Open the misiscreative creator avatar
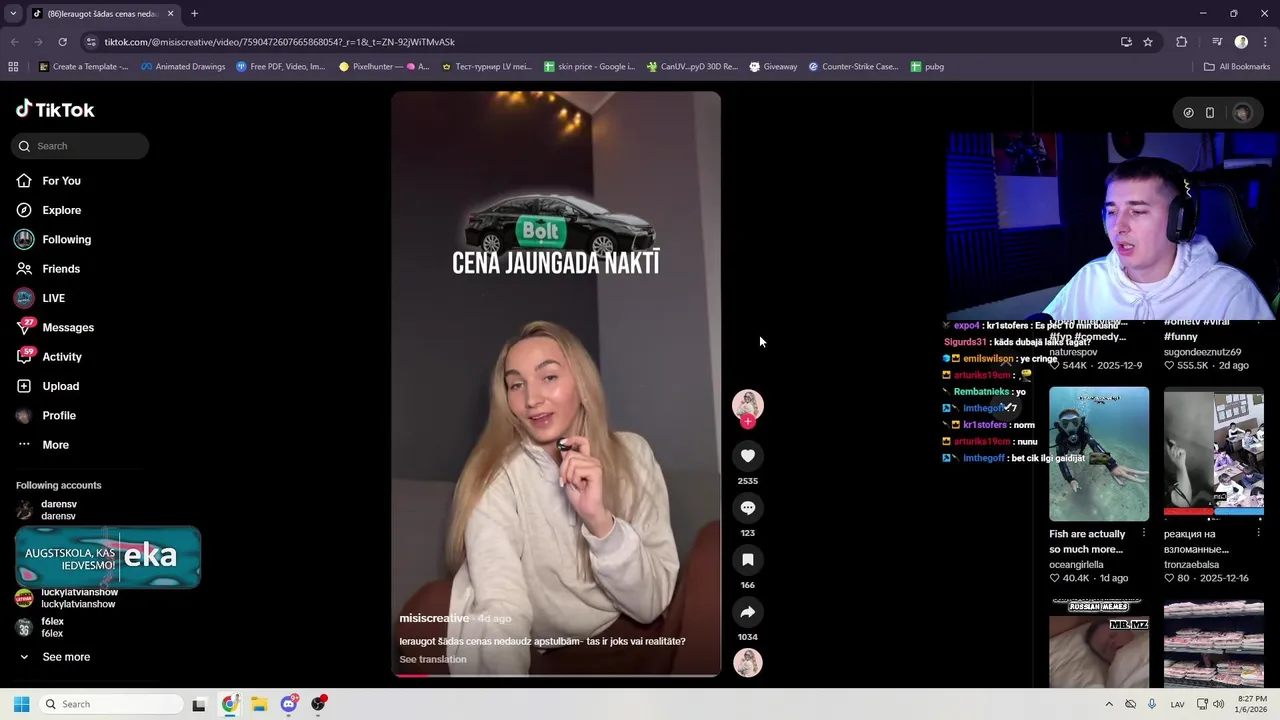The width and height of the screenshot is (1280, 720). (x=748, y=404)
